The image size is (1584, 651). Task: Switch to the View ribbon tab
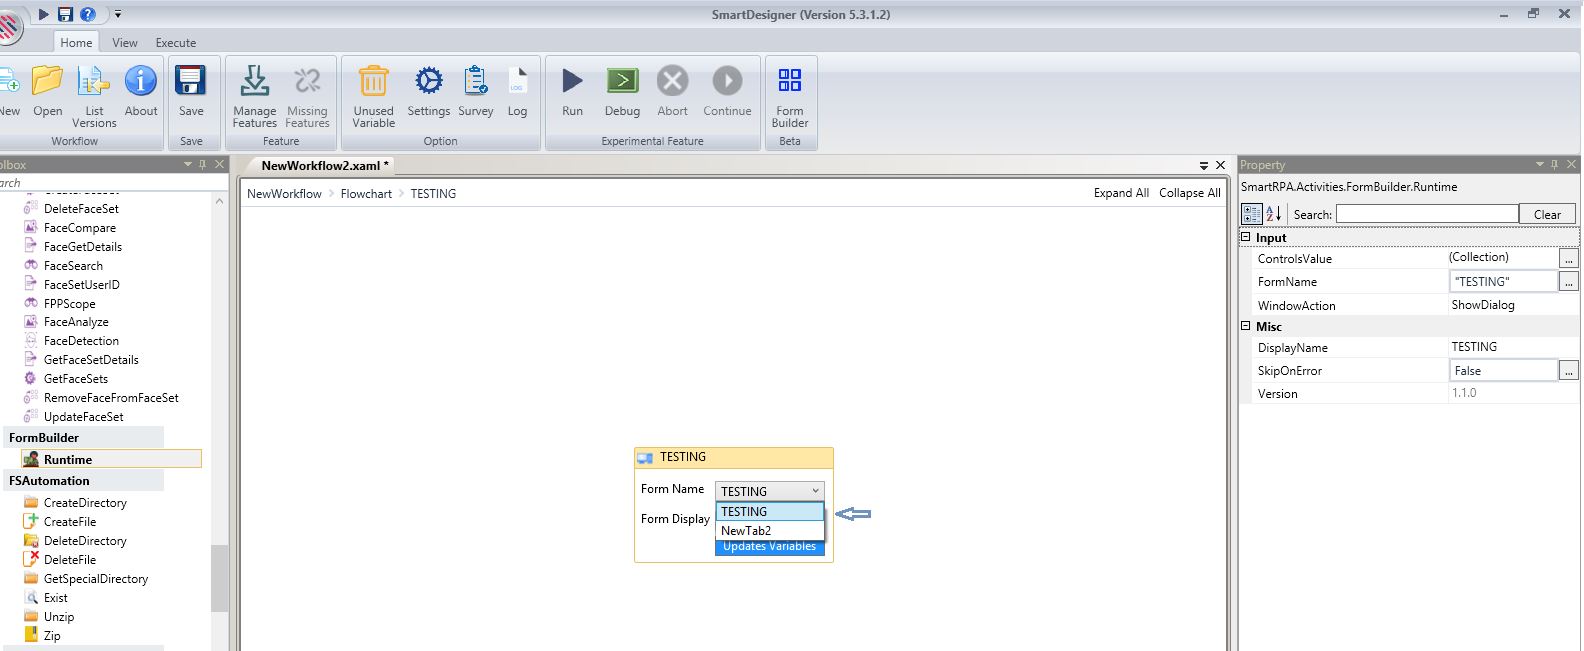125,43
